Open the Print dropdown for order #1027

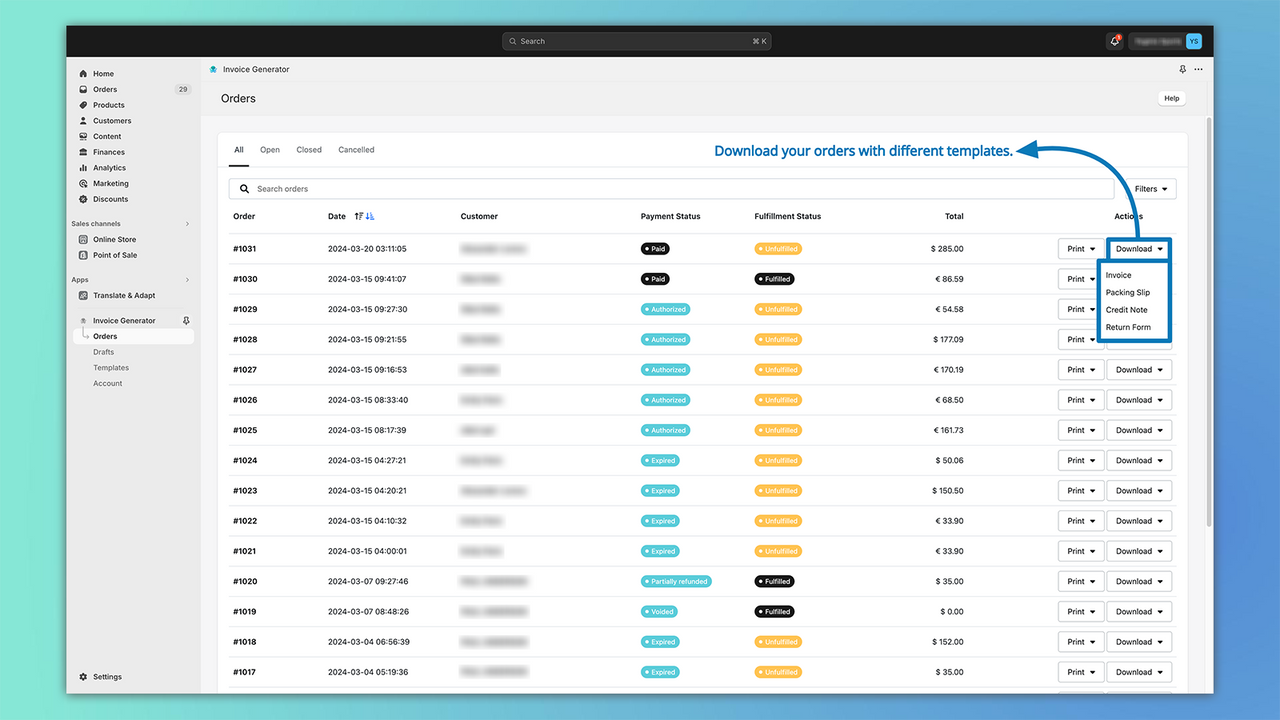1081,370
